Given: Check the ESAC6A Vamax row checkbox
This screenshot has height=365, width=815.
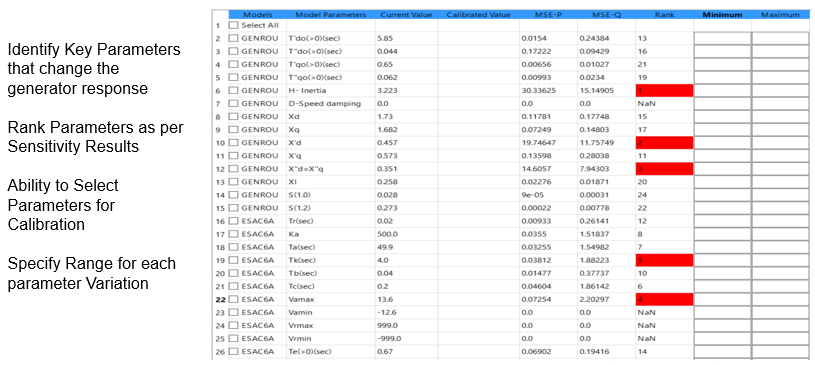Looking at the screenshot, I should 233,299.
